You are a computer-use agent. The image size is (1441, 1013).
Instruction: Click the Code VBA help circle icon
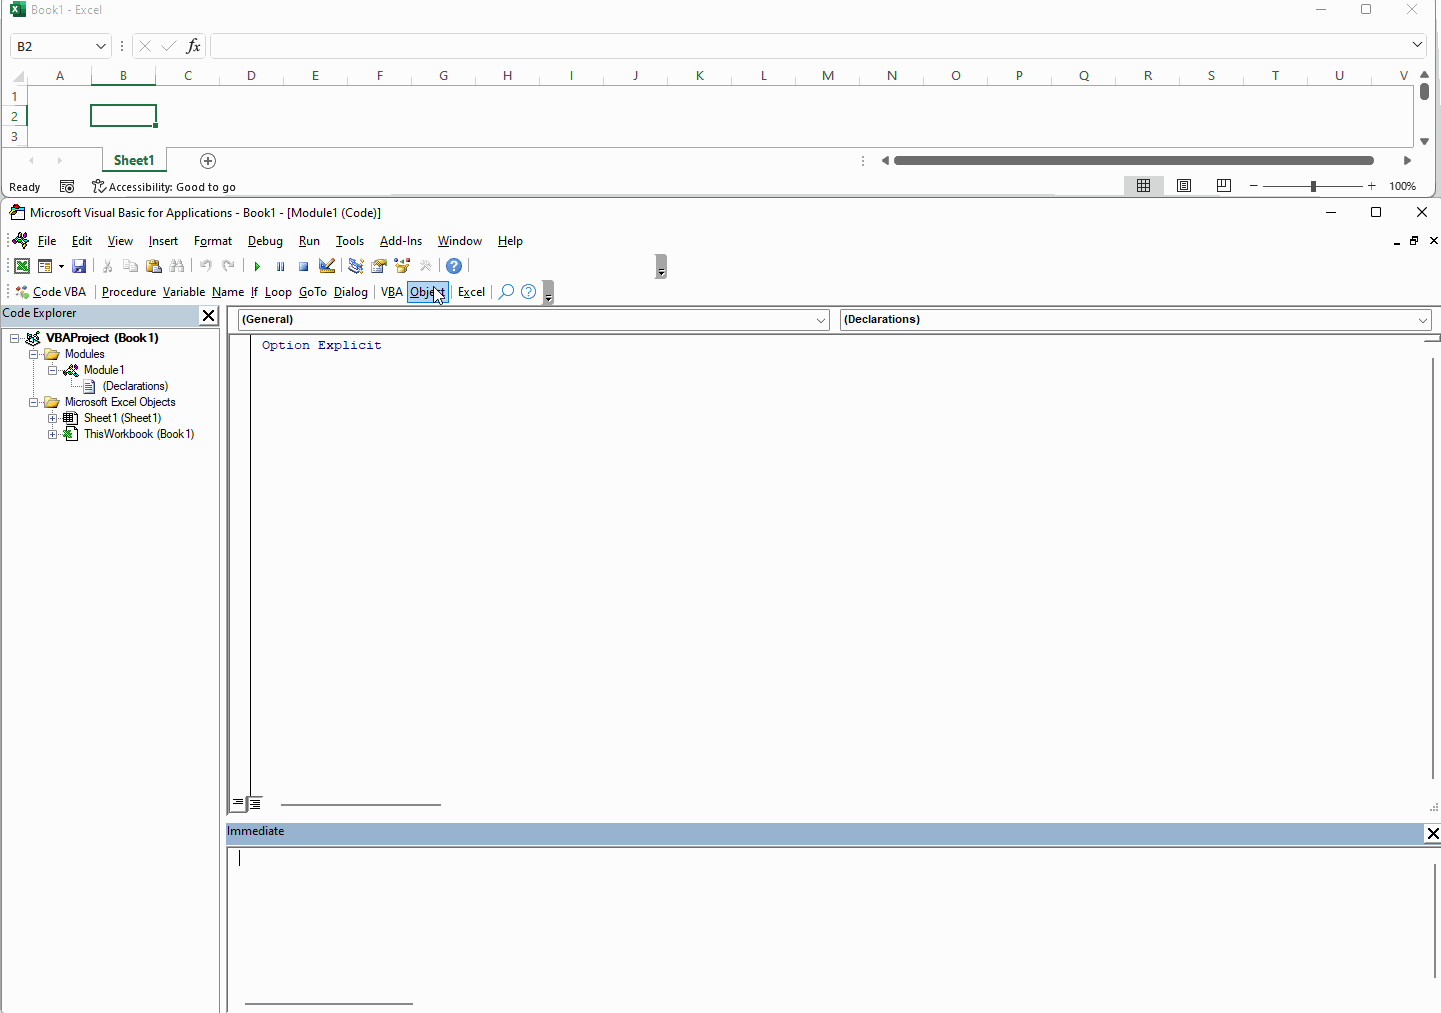coord(529,292)
